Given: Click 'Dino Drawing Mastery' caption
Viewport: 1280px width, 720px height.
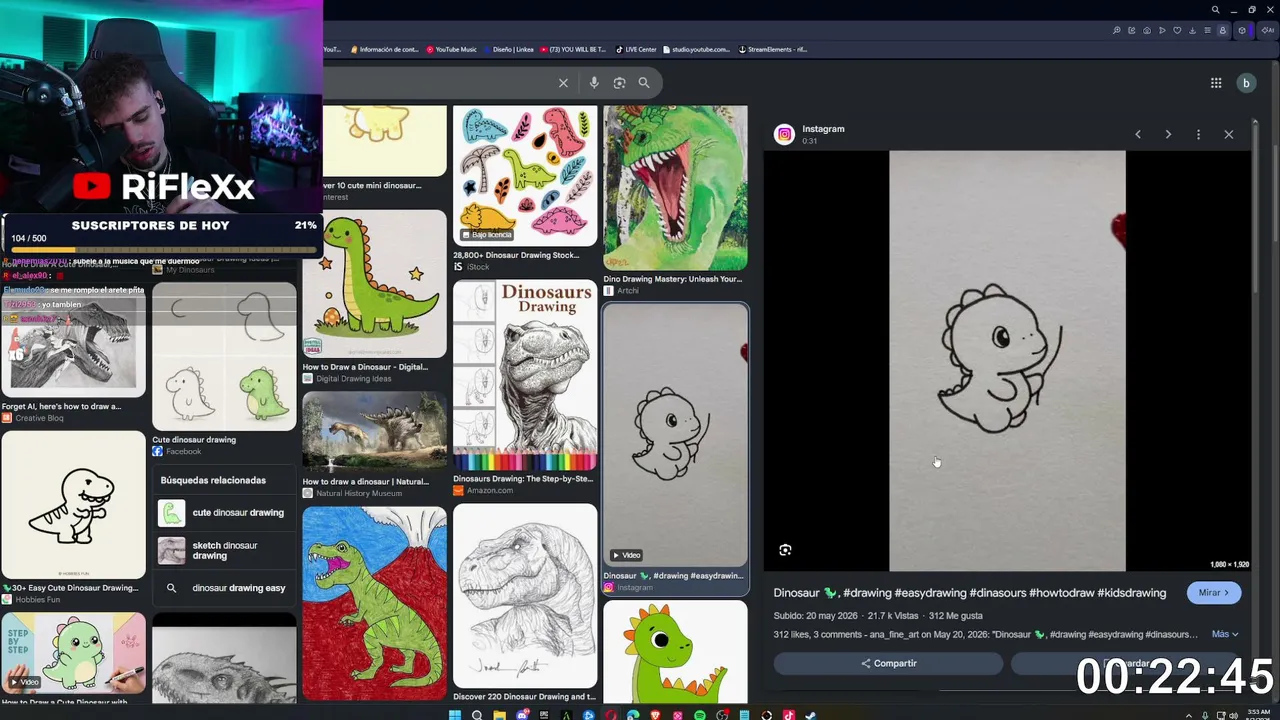Looking at the screenshot, I should click(672, 279).
